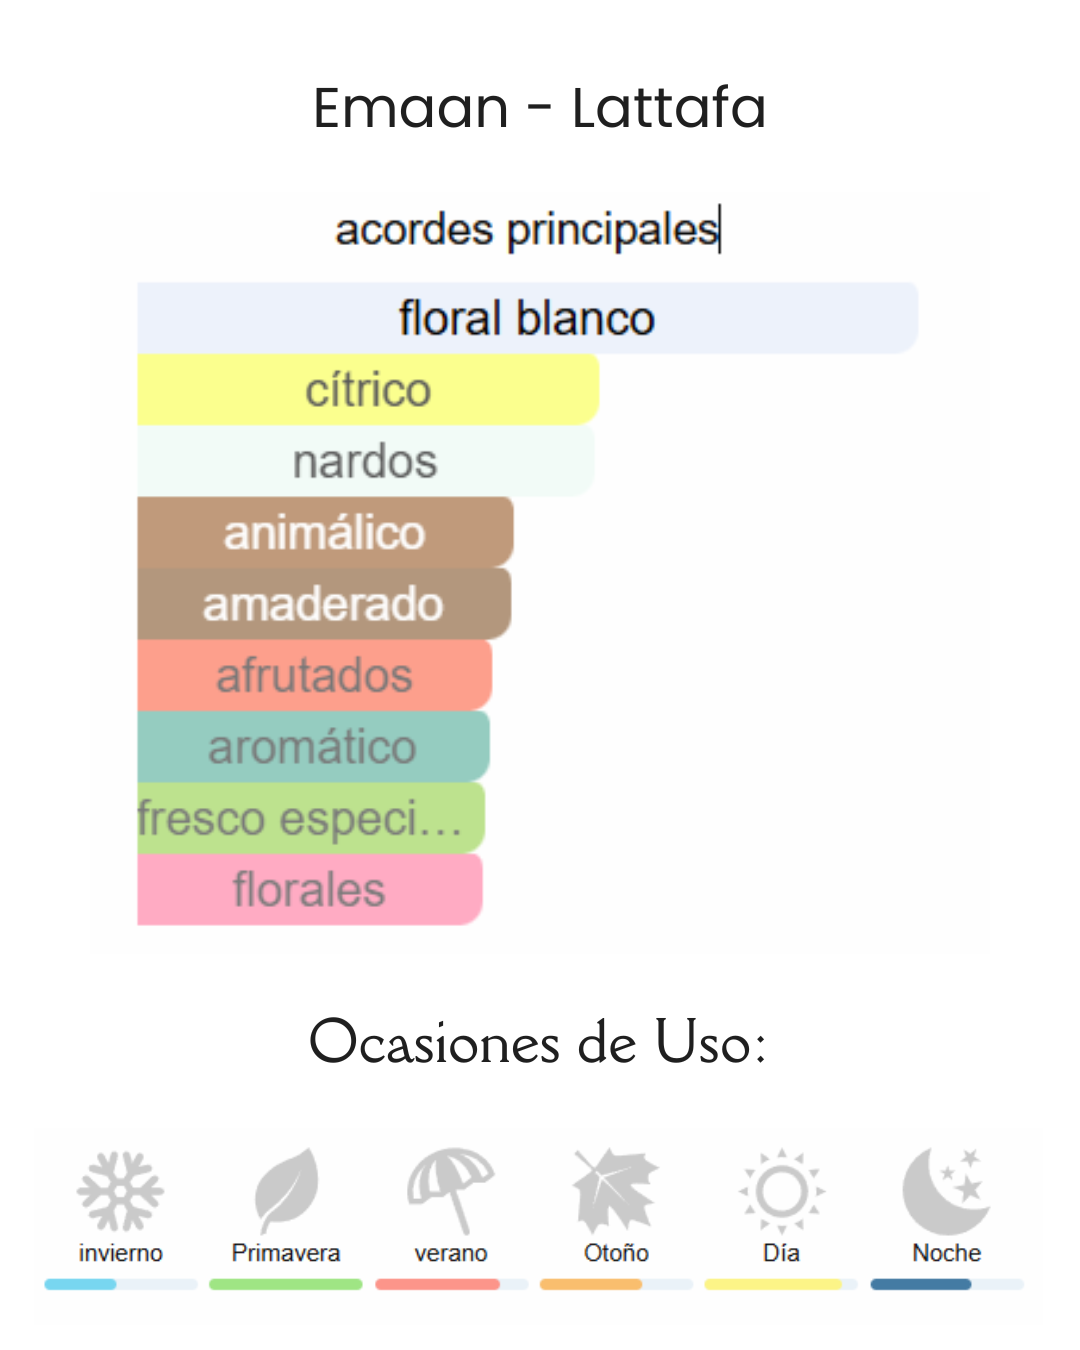Click the yellow cítrico accord bar

coord(368,390)
